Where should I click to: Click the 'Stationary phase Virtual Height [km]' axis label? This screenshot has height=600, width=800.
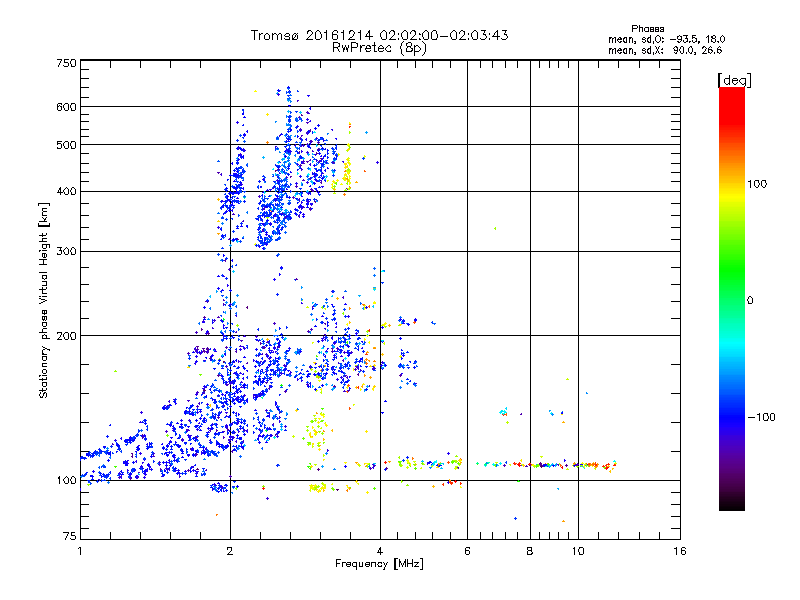coord(44,300)
